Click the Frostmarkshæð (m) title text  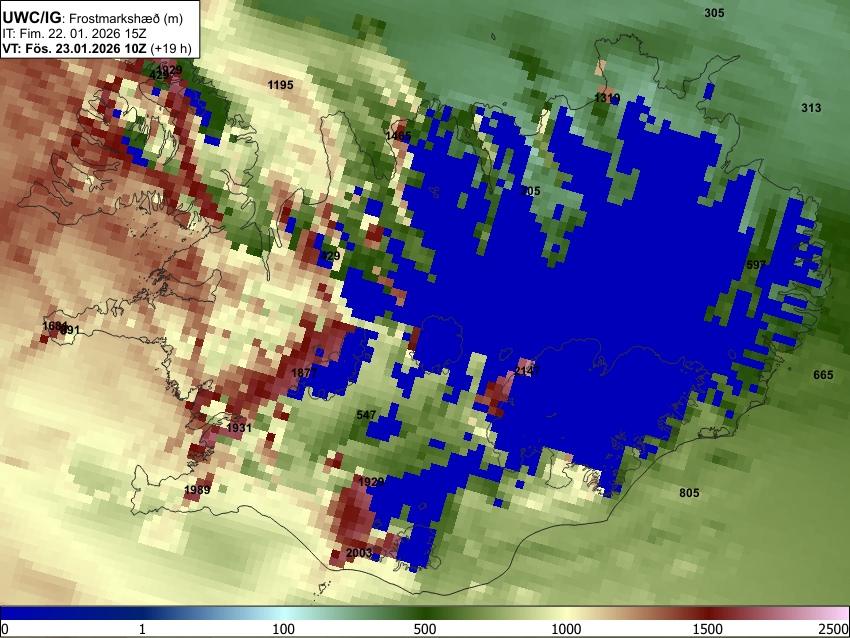126,18
